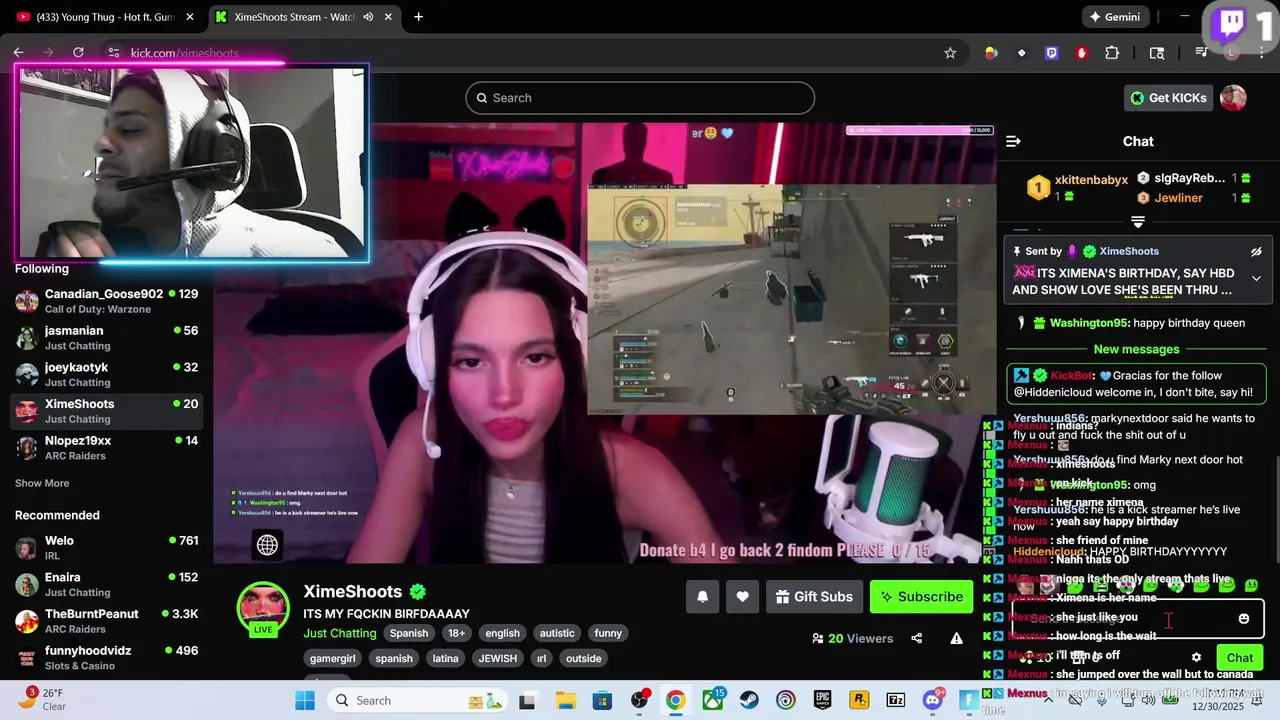Click the Just Chatting category link
The height and width of the screenshot is (720, 1280).
[x=340, y=633]
